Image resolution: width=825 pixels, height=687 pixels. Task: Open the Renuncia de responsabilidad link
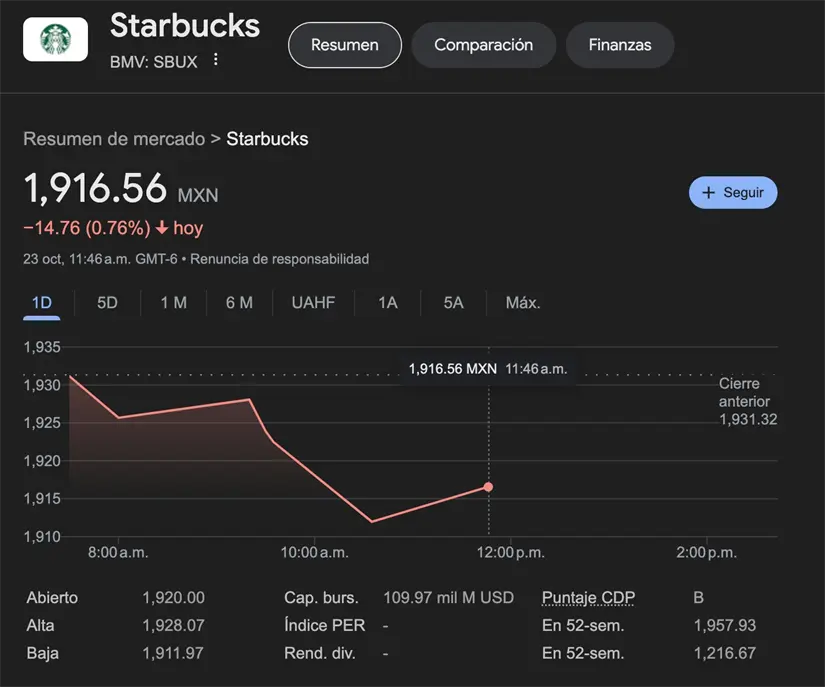tap(279, 259)
